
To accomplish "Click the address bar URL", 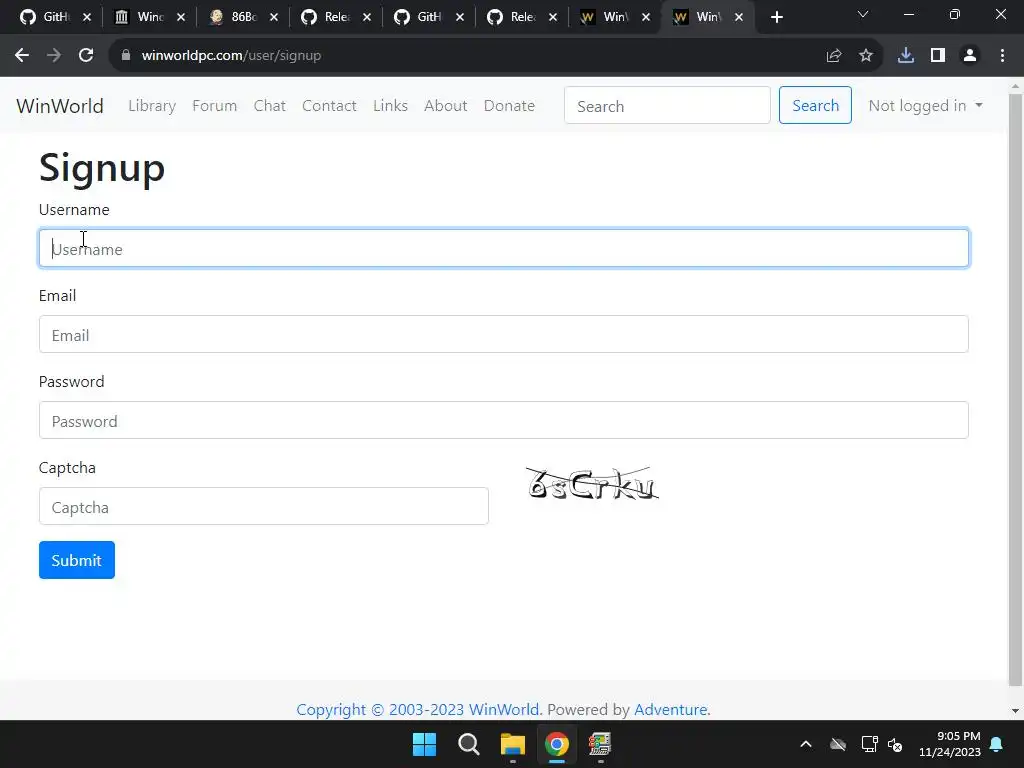I will [x=231, y=56].
